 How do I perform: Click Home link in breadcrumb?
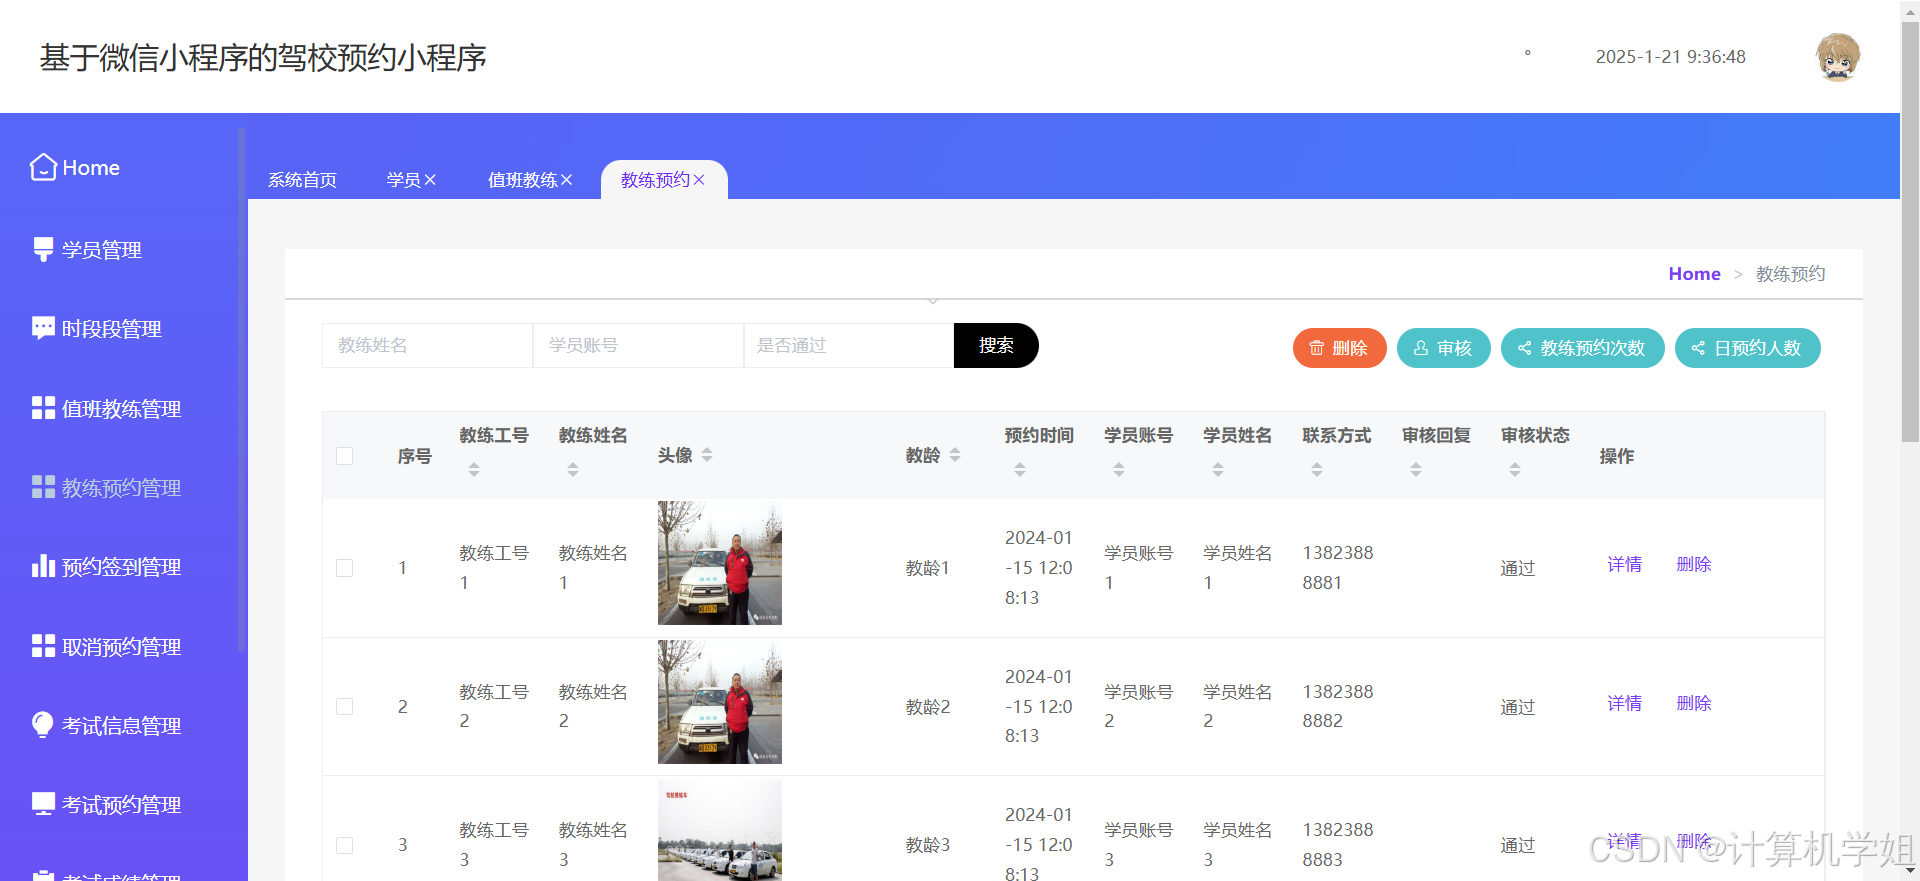[x=1694, y=274]
